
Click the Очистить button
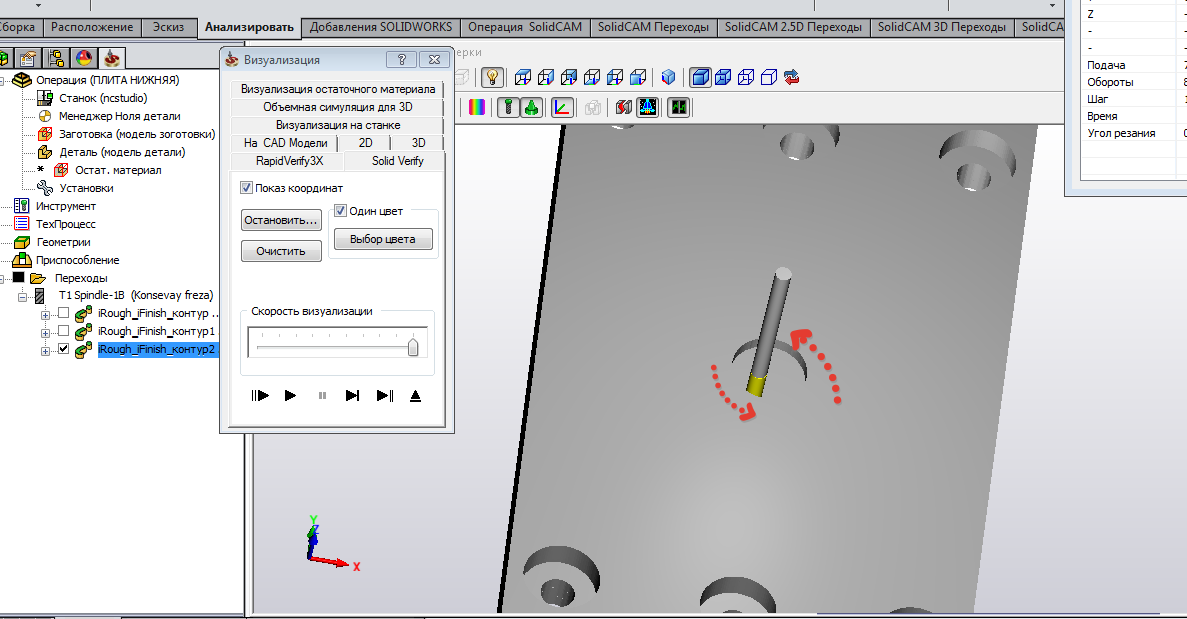point(281,251)
